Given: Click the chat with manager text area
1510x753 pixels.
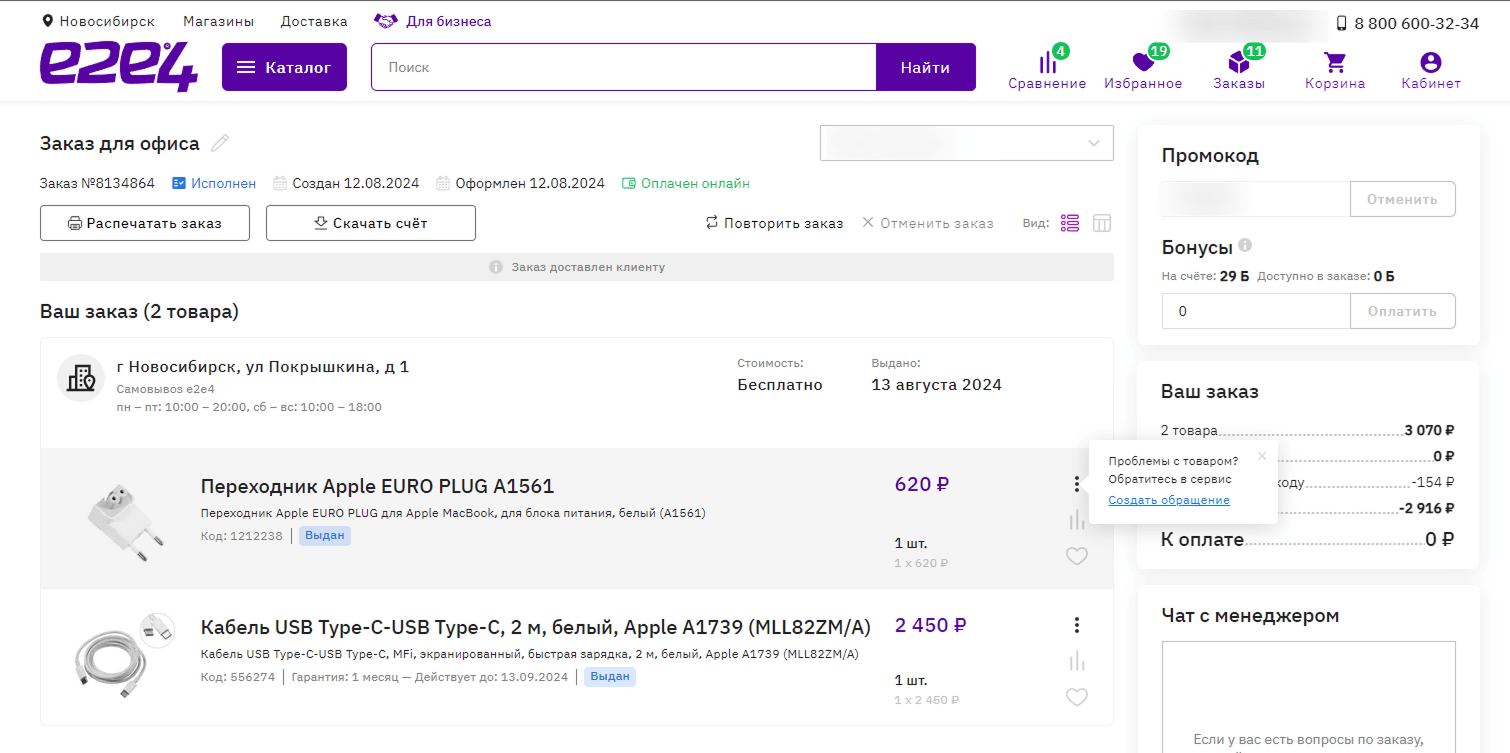Looking at the screenshot, I should click(1308, 697).
